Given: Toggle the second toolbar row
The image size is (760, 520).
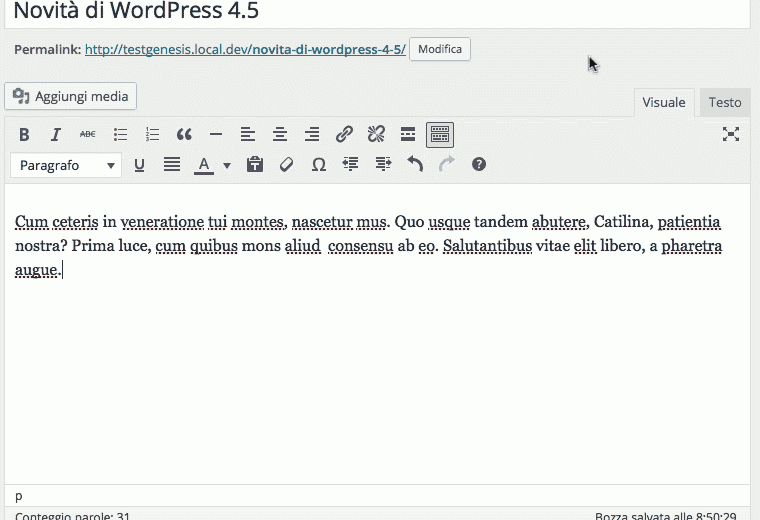Looking at the screenshot, I should 440,134.
